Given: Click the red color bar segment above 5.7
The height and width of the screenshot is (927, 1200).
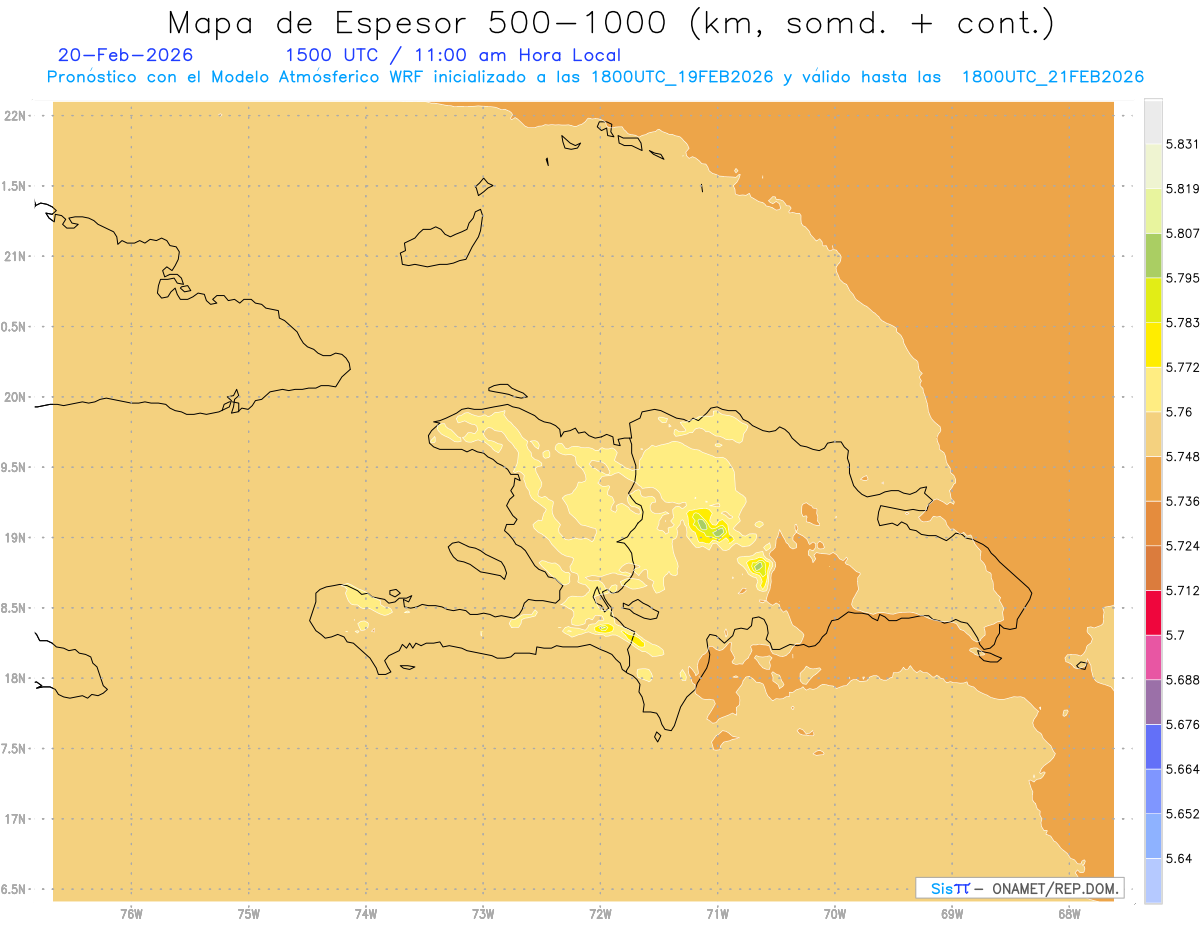Looking at the screenshot, I should pos(1153,613).
